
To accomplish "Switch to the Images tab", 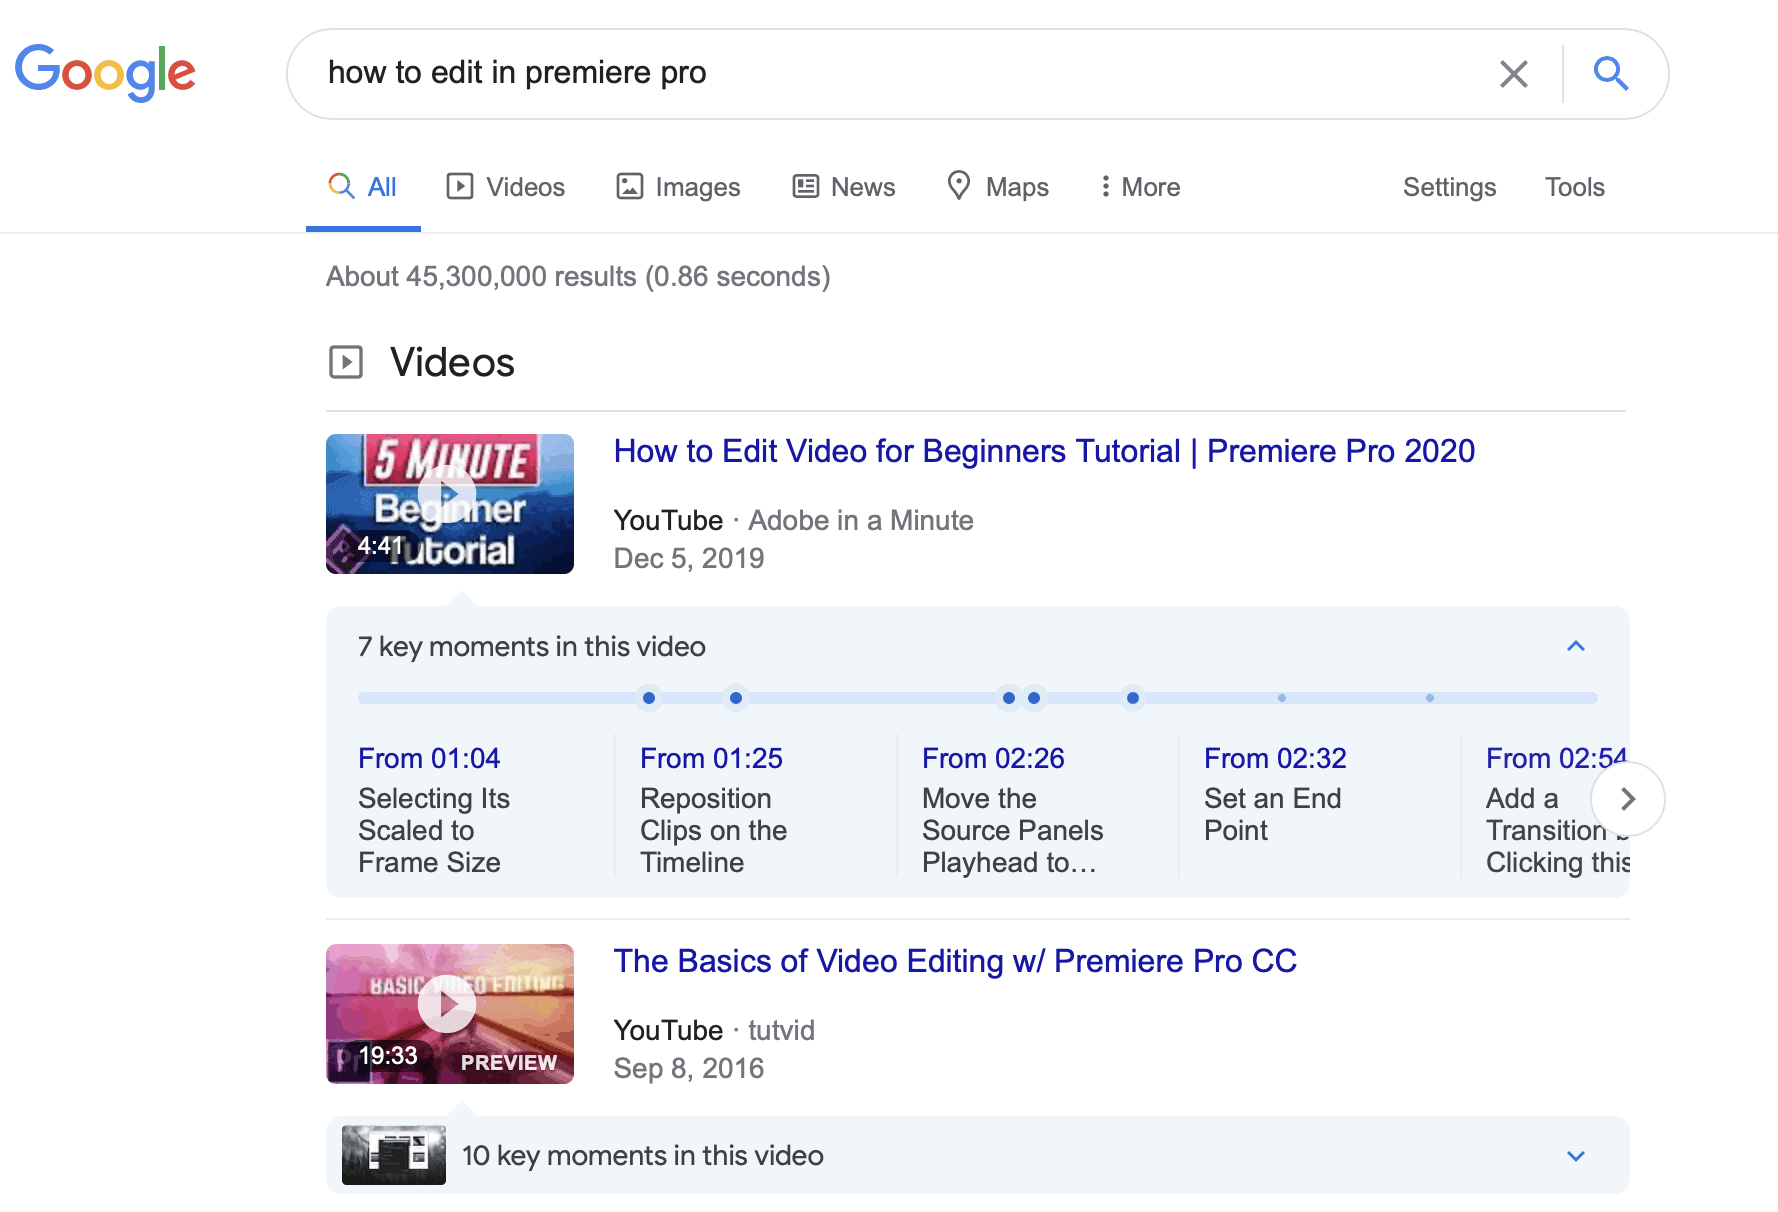I will pyautogui.click(x=678, y=187).
